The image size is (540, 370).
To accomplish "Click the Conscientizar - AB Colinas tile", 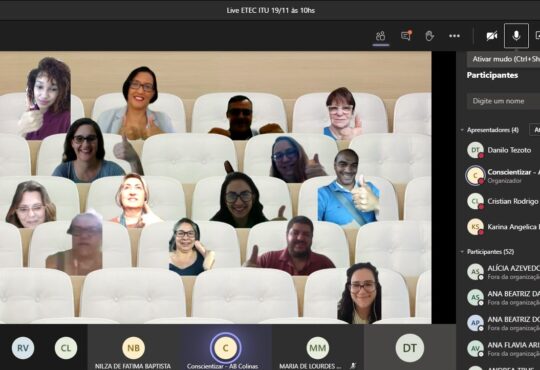I will coord(225,348).
